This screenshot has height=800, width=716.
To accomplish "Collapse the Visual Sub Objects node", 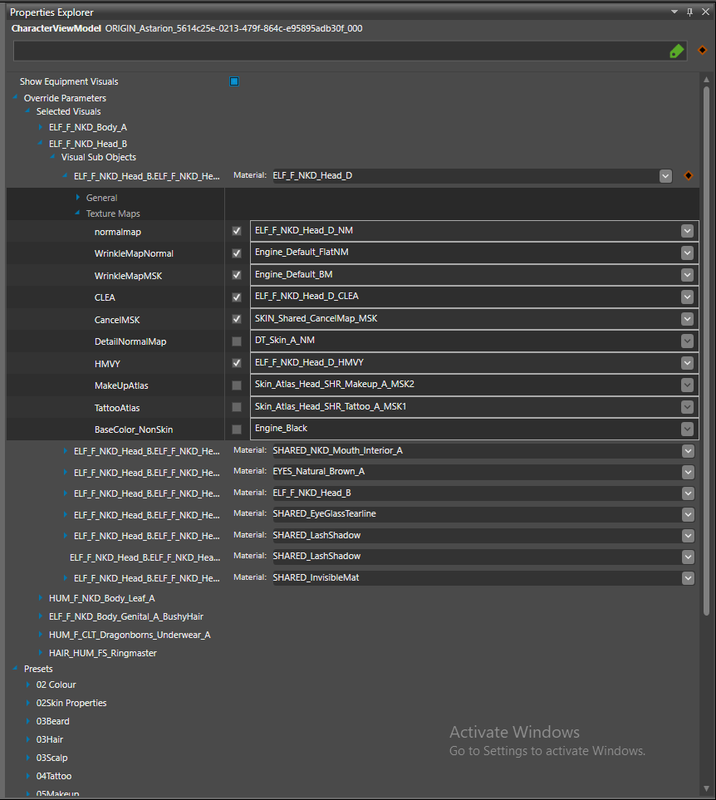I will point(53,157).
